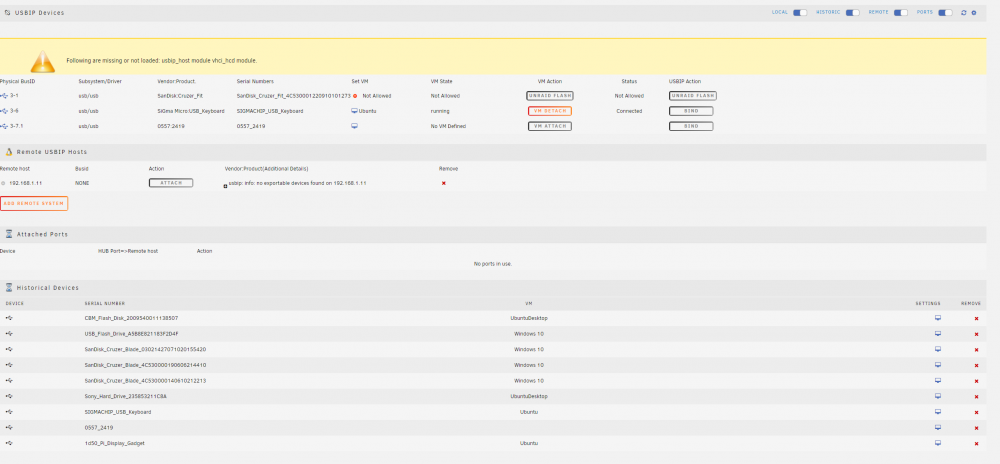Click the USBIP Devices section header icon

coord(8,12)
